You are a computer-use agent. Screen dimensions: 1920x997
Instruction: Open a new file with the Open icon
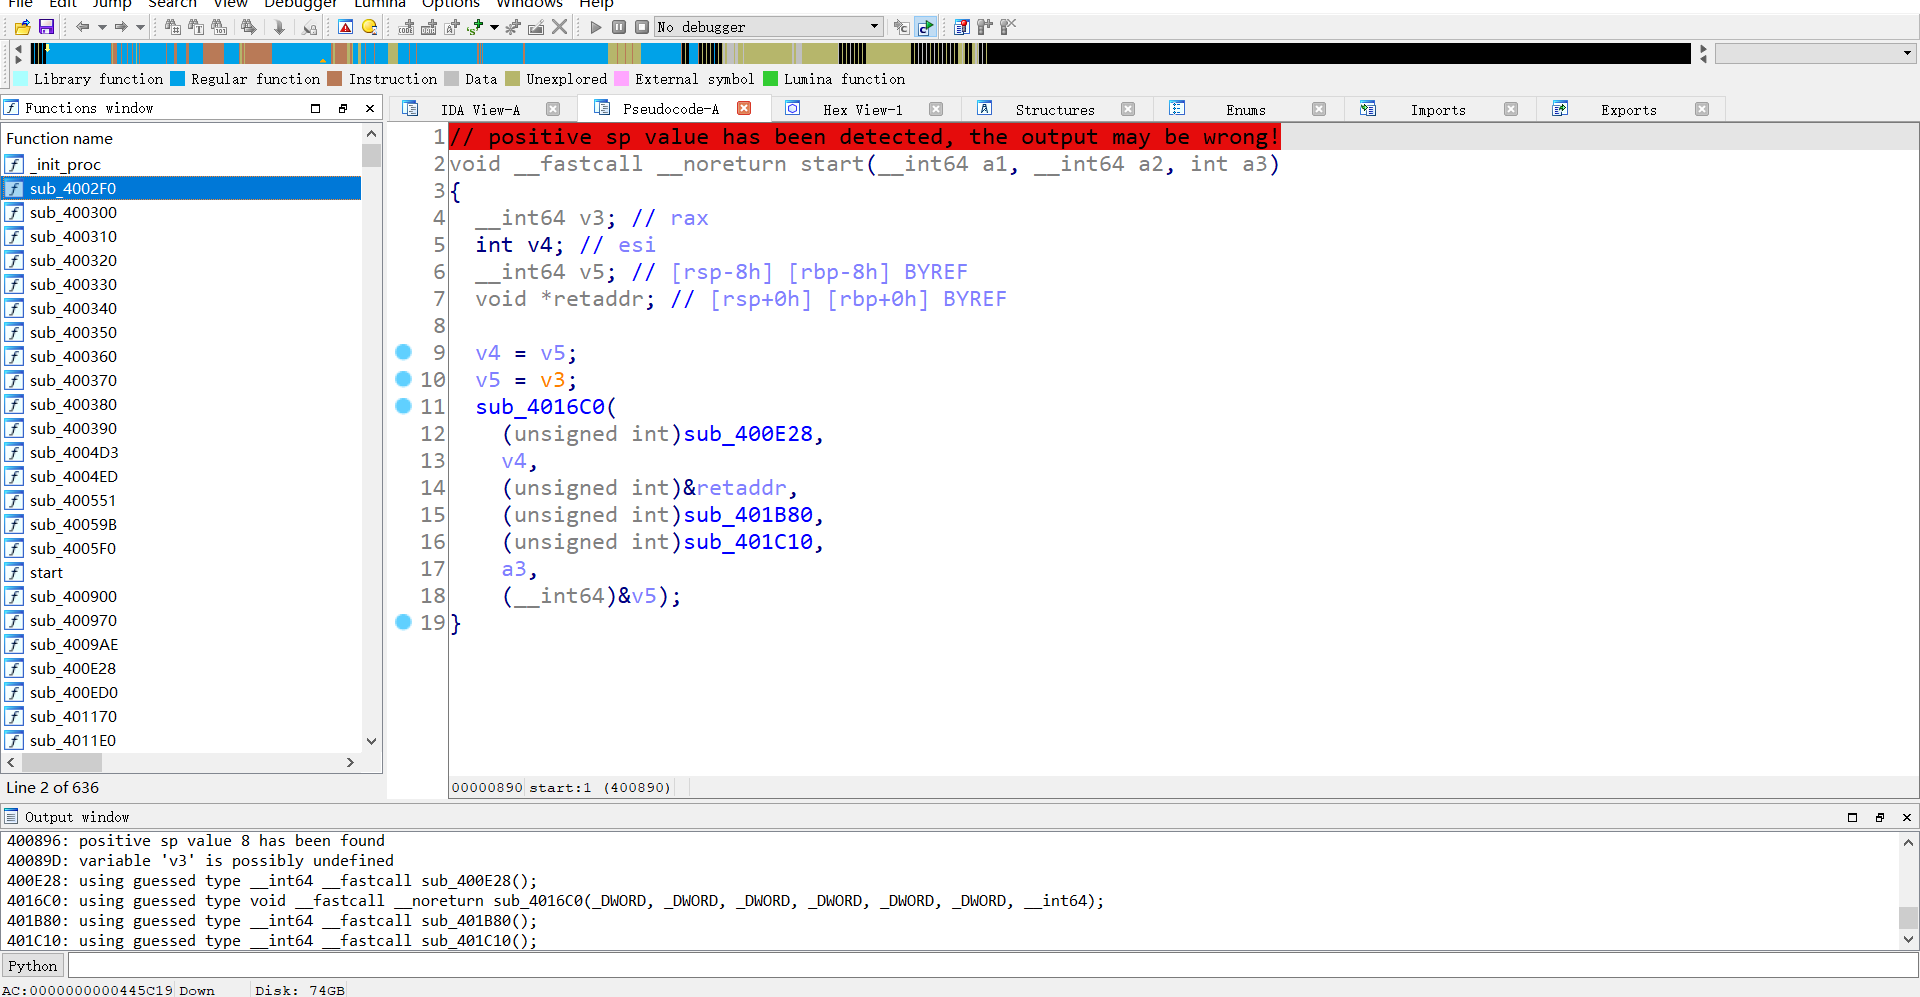click(22, 27)
